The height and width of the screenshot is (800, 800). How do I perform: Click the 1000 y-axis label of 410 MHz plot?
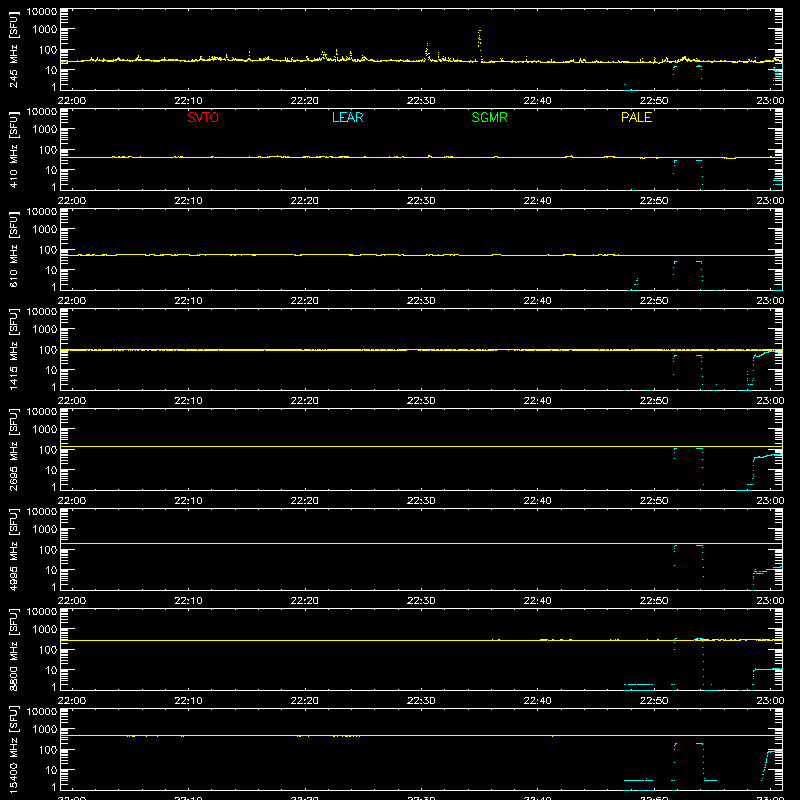click(45, 129)
